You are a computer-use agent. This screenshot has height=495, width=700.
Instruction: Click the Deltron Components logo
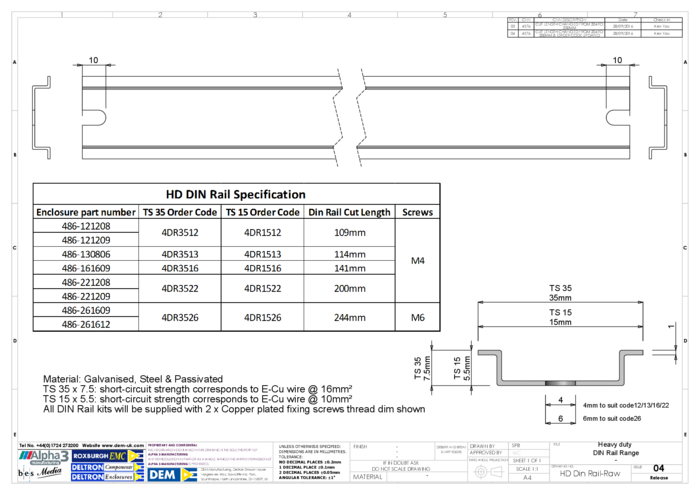tap(107, 467)
